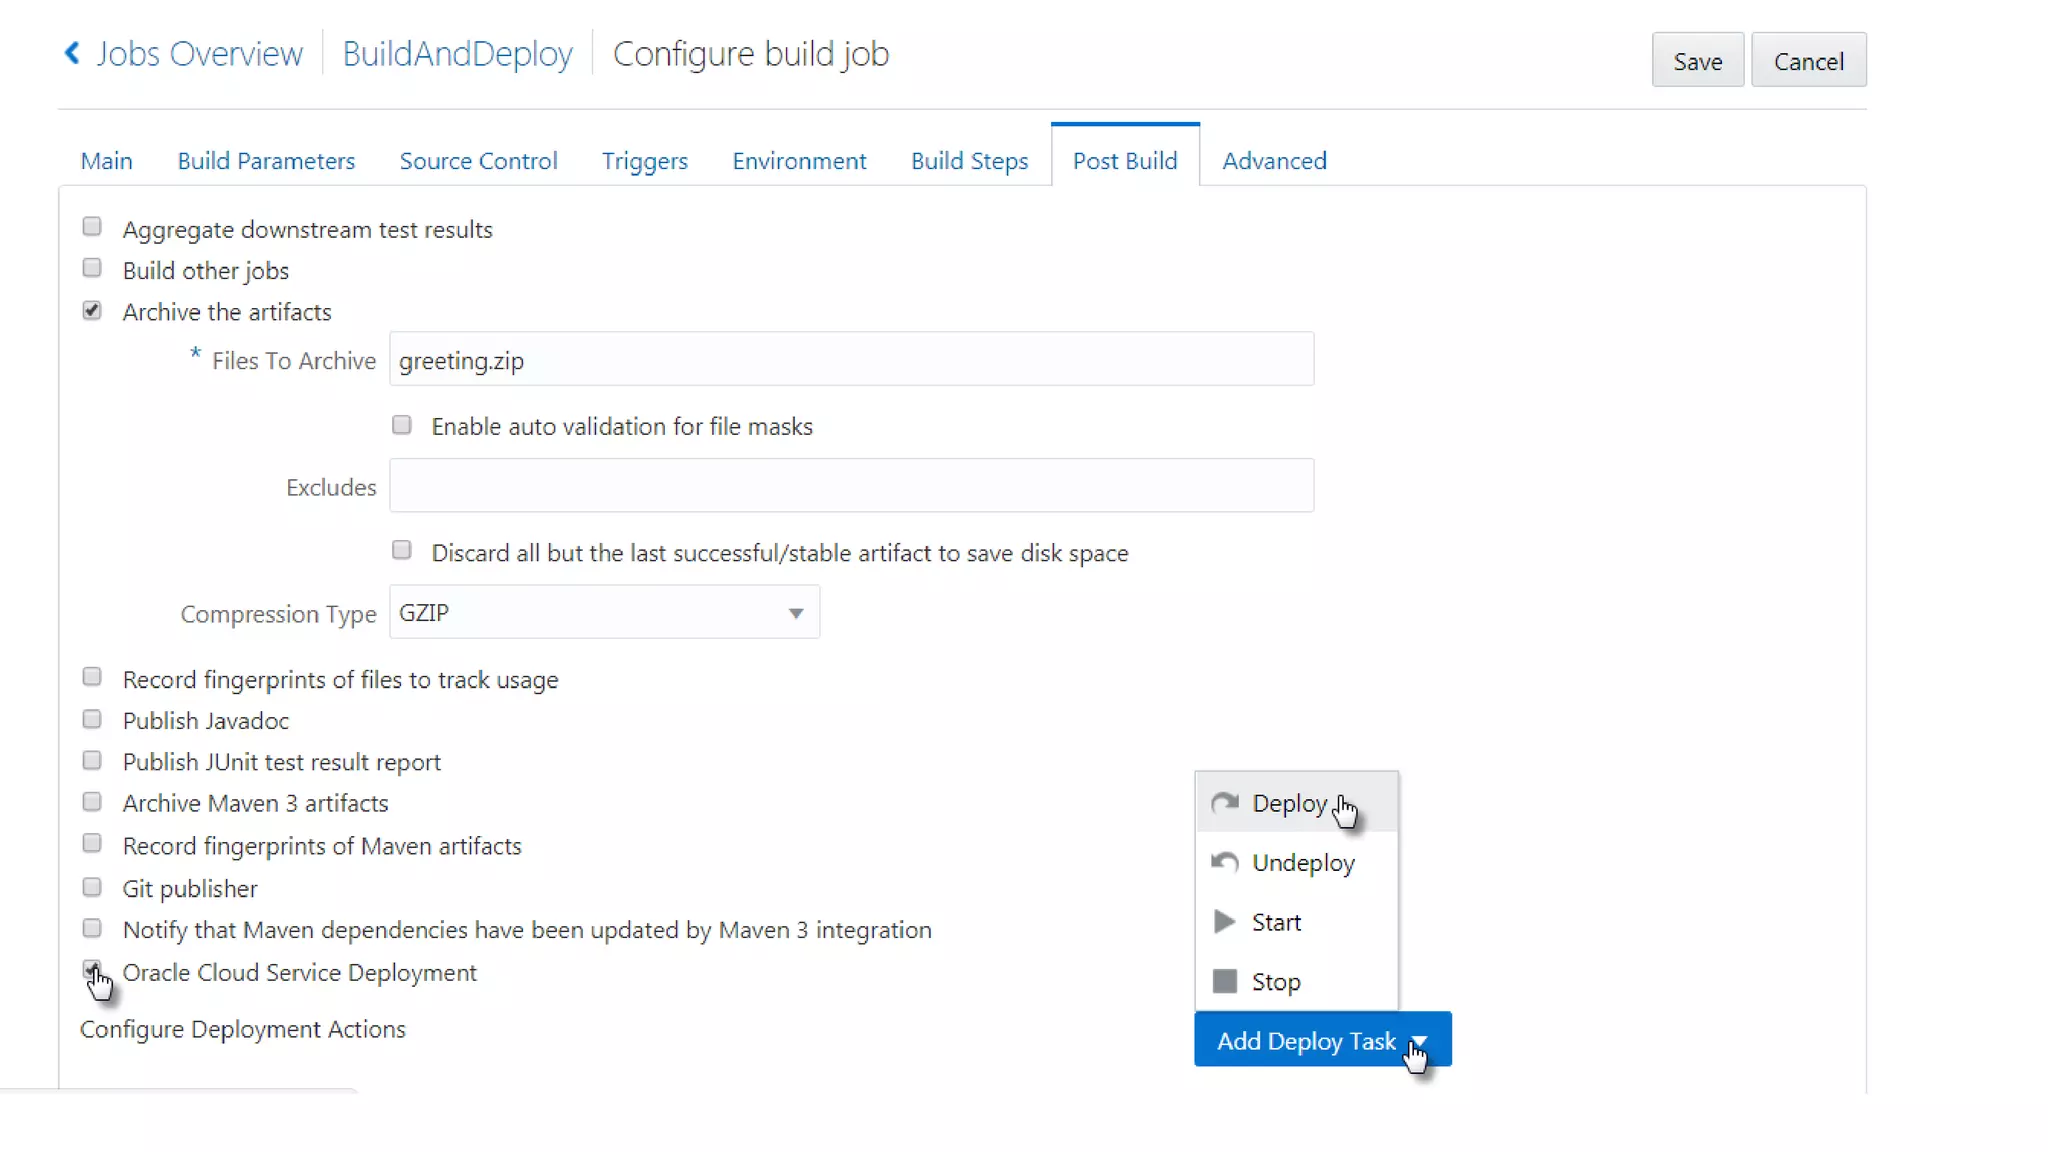Image resolution: width=2048 pixels, height=1152 pixels.
Task: Switch to the Build Steps tab
Action: point(969,161)
